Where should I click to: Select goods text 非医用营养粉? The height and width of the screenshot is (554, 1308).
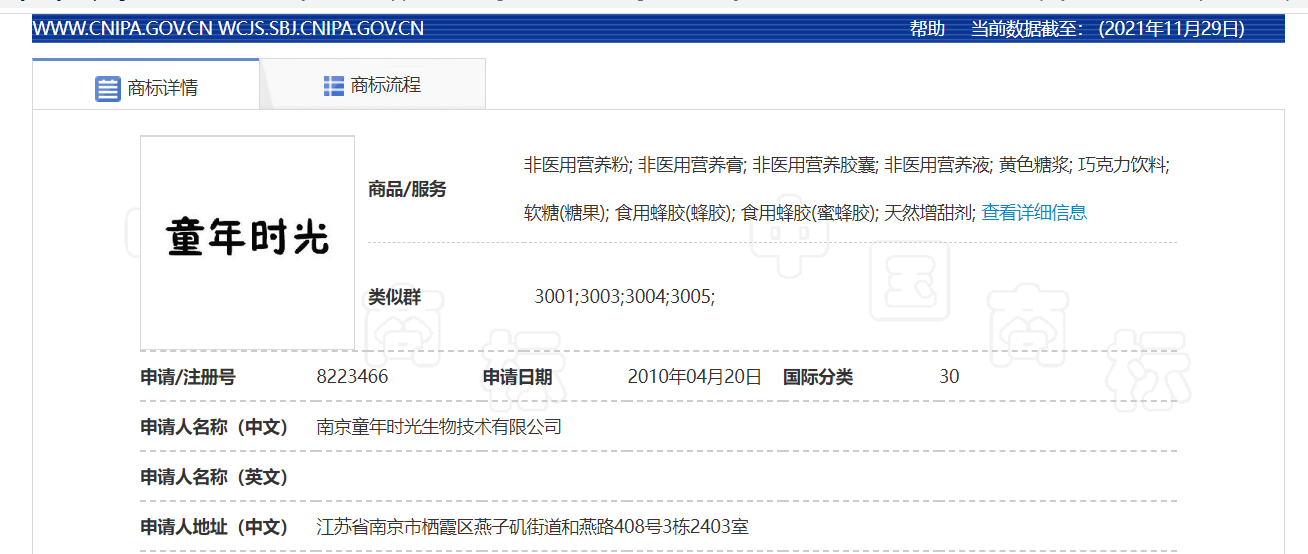click(577, 165)
